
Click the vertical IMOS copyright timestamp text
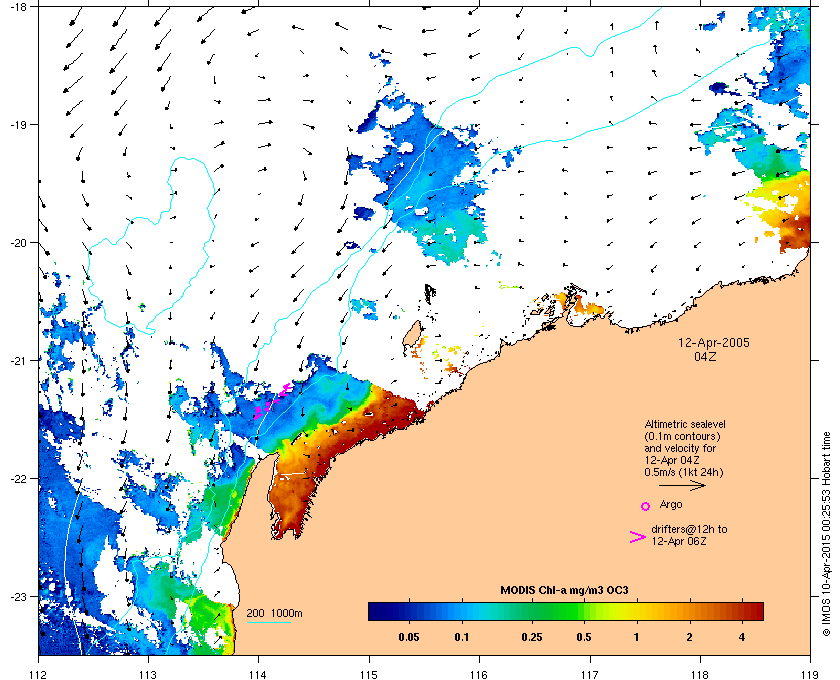[x=826, y=534]
